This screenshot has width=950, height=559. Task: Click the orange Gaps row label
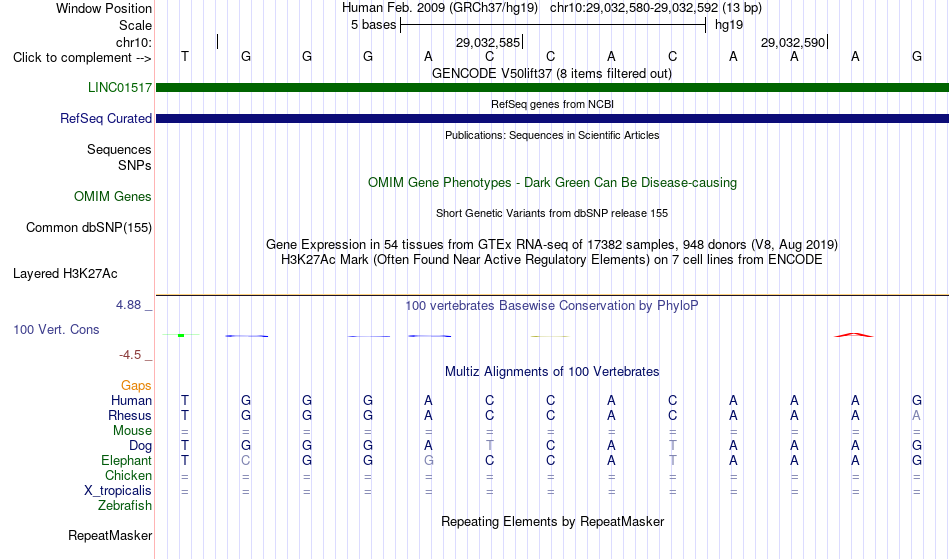pyautogui.click(x=136, y=385)
